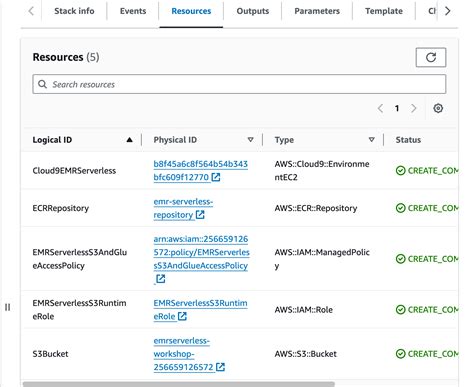Image resolution: width=474 pixels, height=387 pixels.
Task: Go to next resources page
Action: tap(414, 108)
